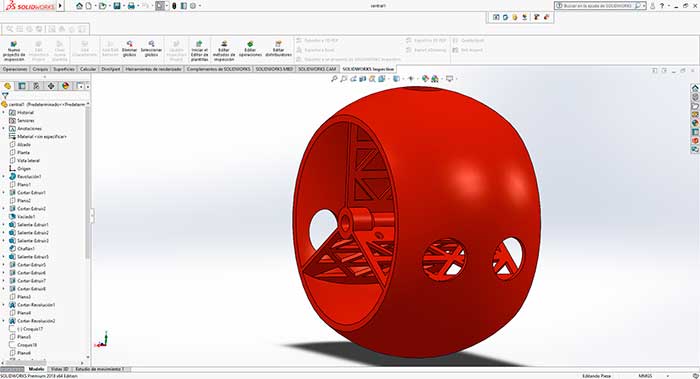This screenshot has width=700, height=379.
Task: Click the Zoom to Fit magnifier icon
Action: tap(334, 79)
